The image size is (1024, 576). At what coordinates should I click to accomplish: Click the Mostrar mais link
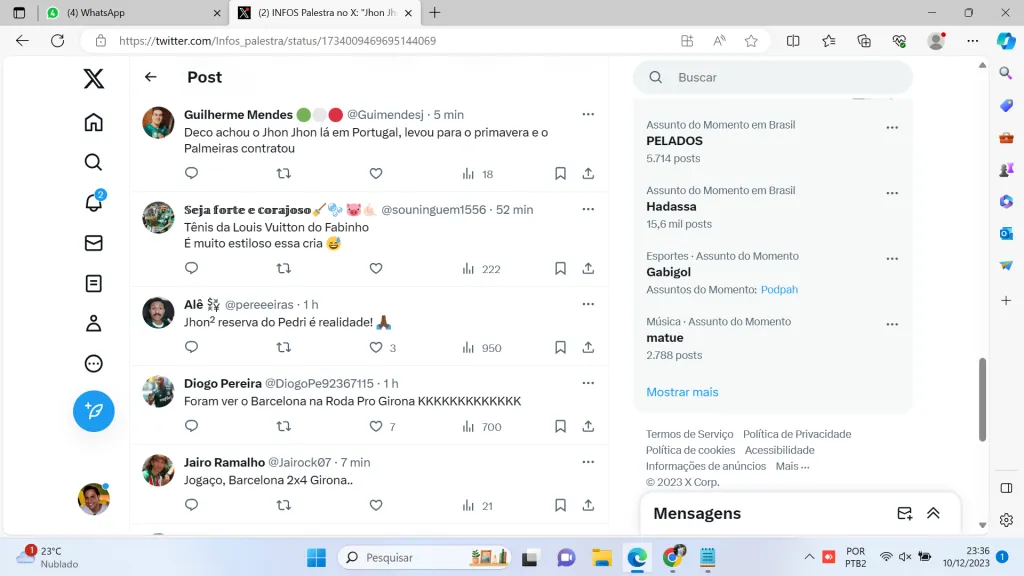click(x=682, y=392)
